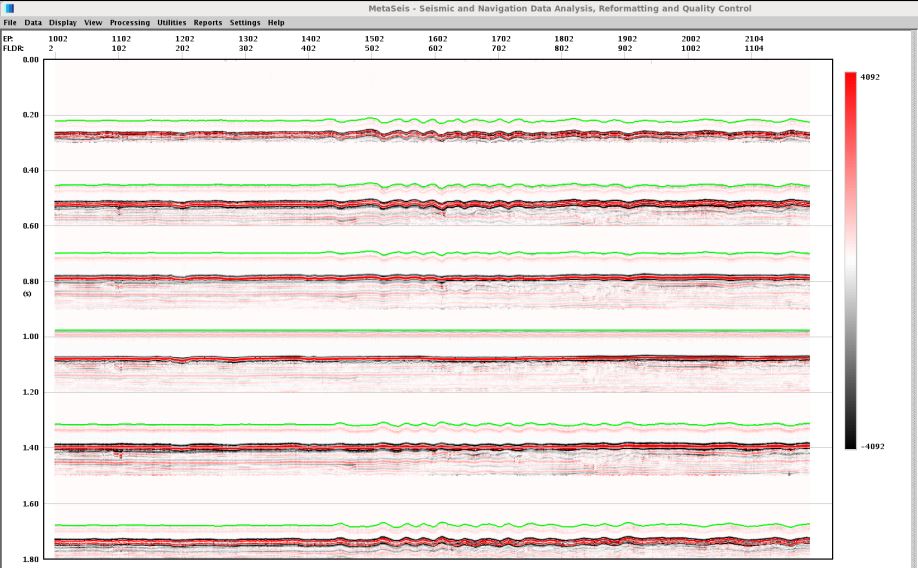Image resolution: width=918 pixels, height=568 pixels.
Task: Click the vertical scrollbar at right window edge
Action: coord(913,300)
